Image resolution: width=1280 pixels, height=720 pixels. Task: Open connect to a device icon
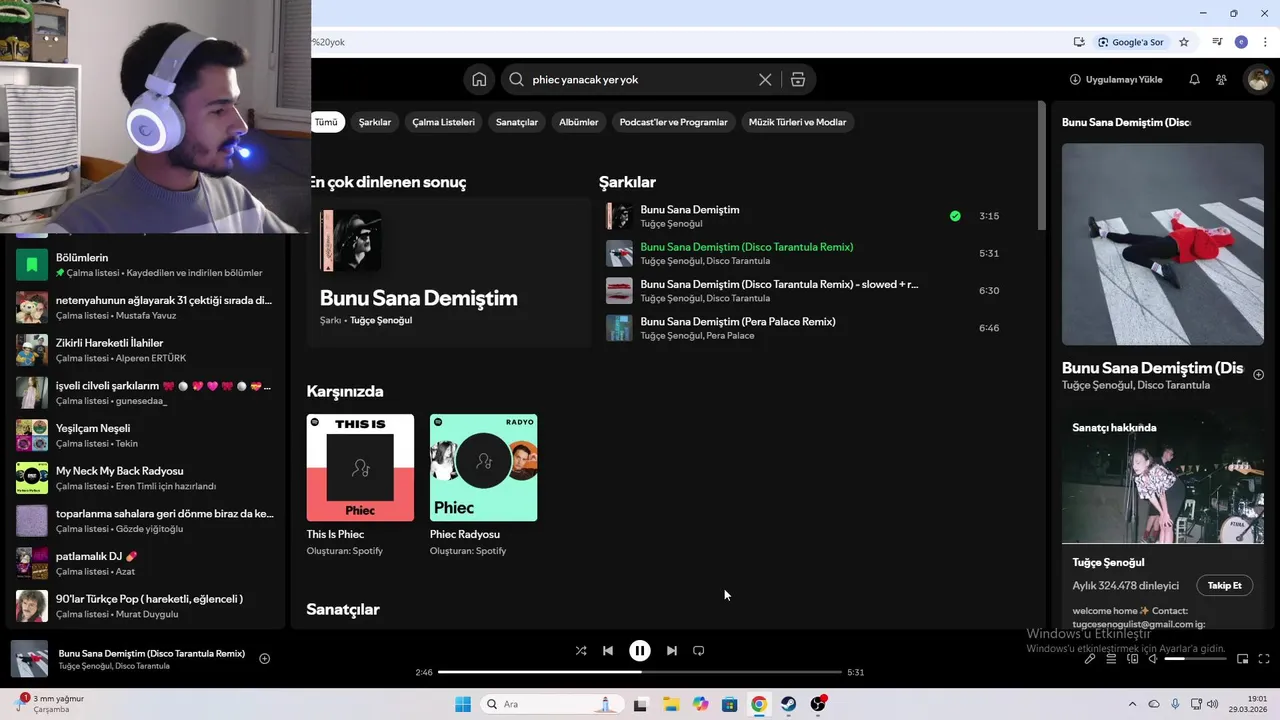click(1133, 659)
